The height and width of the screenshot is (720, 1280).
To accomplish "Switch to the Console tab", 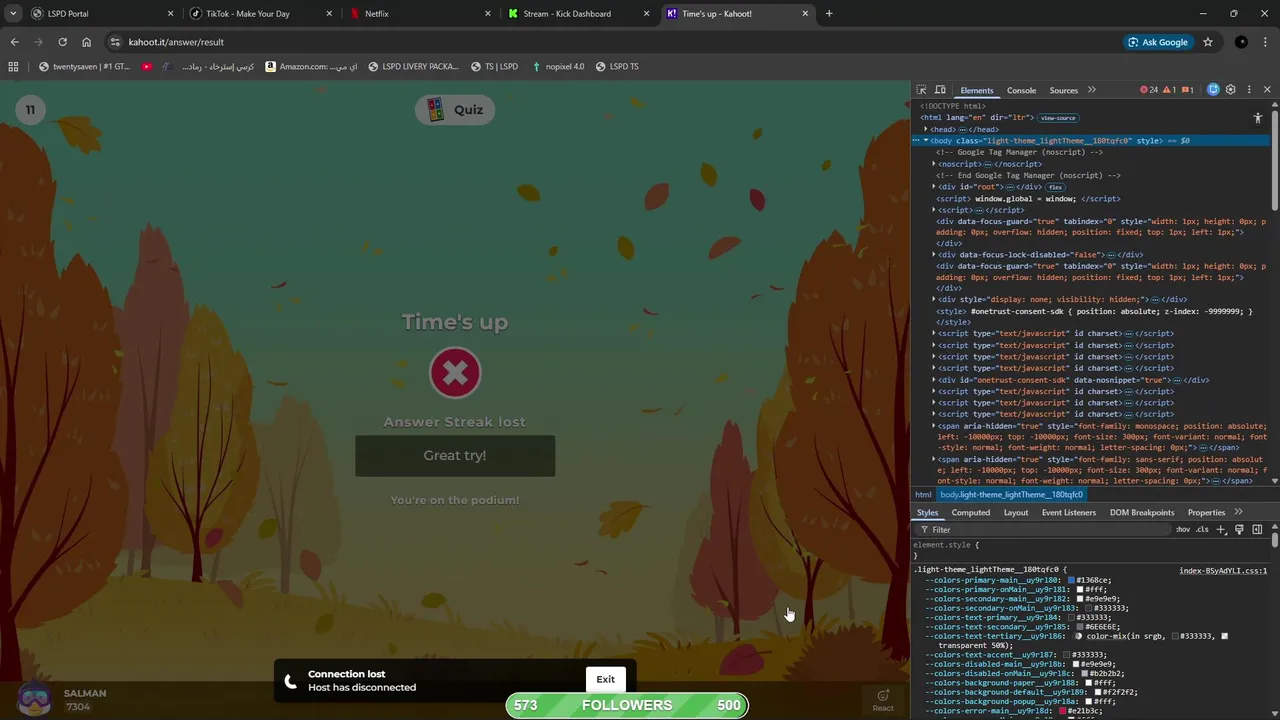I will tap(1021, 90).
